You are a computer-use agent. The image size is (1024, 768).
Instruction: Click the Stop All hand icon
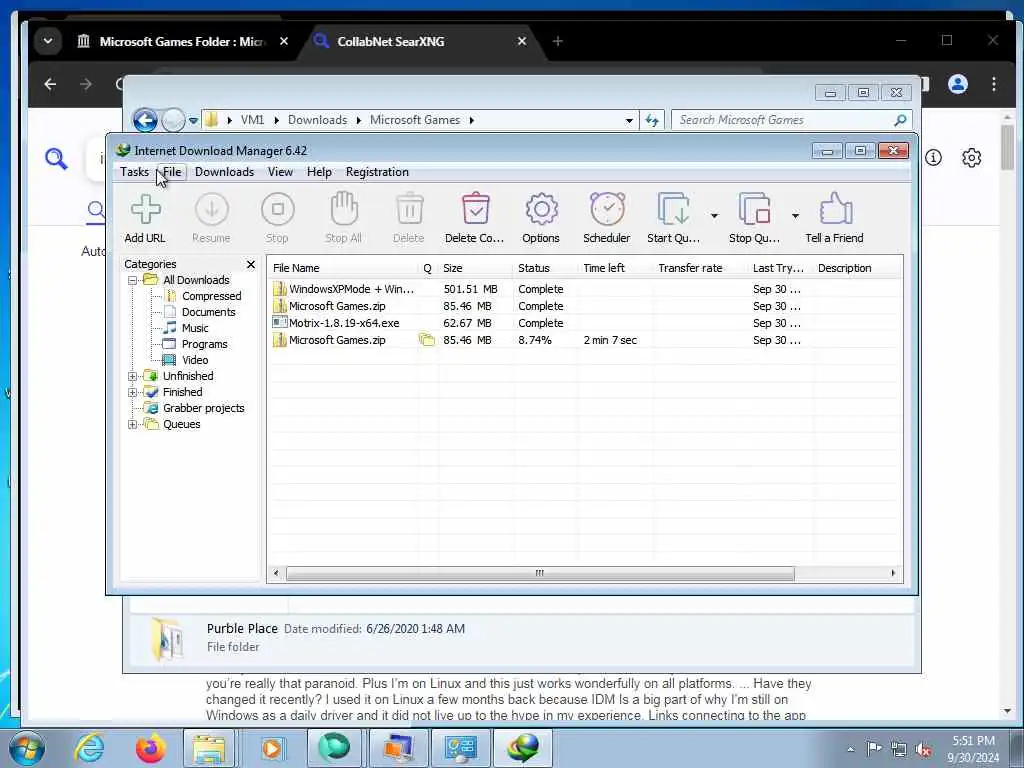click(344, 209)
